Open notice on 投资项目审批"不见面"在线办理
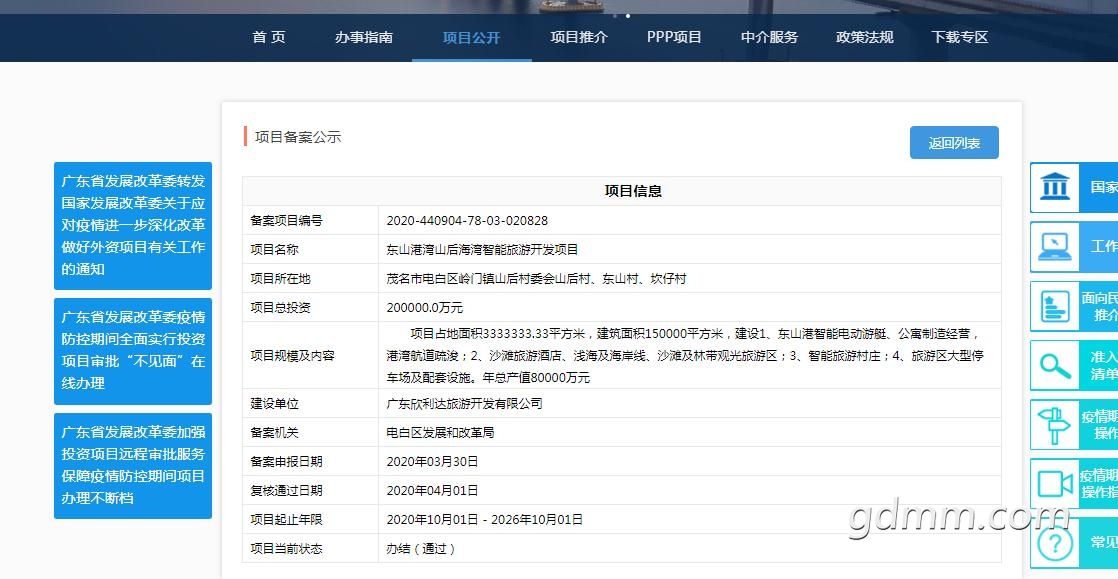This screenshot has width=1118, height=579. coord(133,350)
